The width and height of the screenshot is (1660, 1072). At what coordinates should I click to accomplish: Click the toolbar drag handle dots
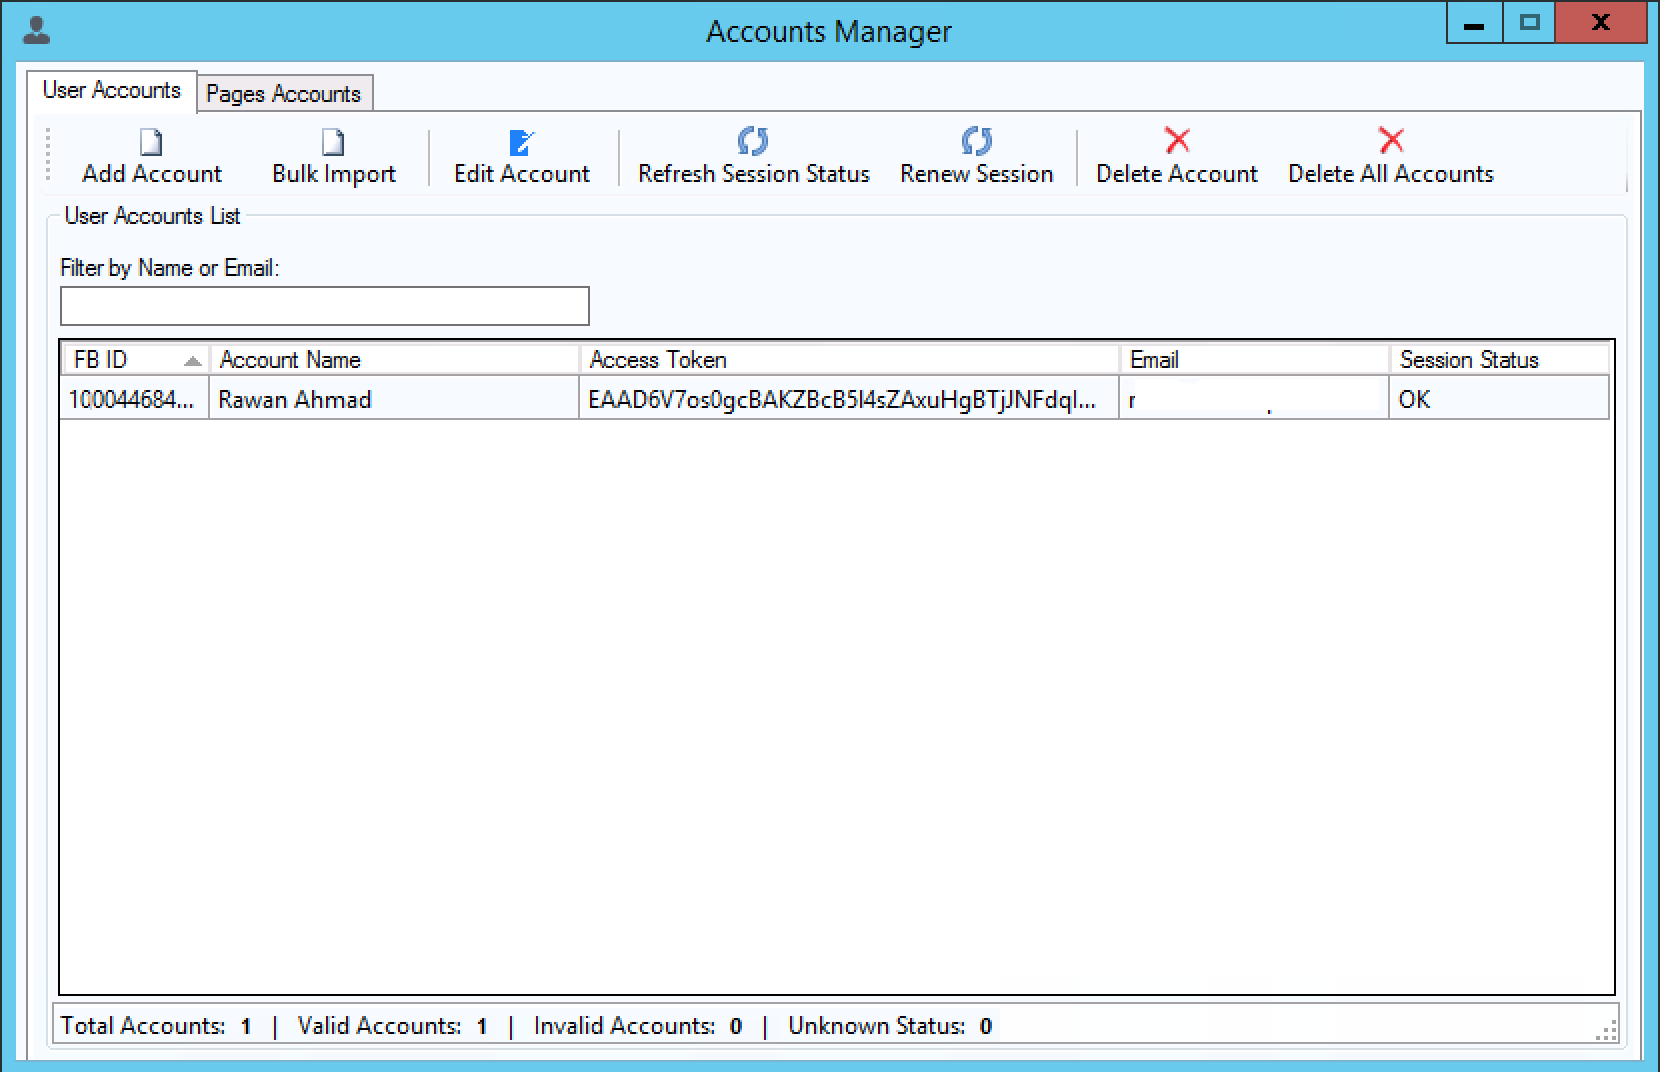[x=46, y=156]
